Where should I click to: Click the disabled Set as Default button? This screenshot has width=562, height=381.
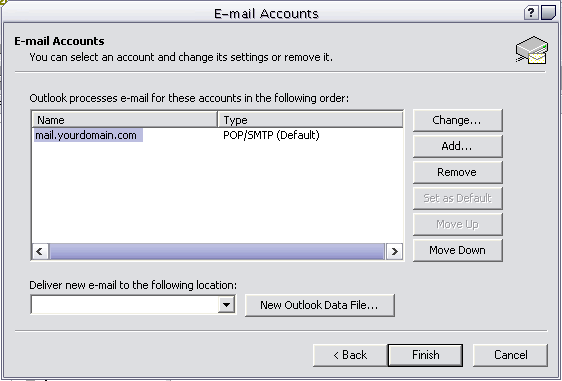[458, 198]
